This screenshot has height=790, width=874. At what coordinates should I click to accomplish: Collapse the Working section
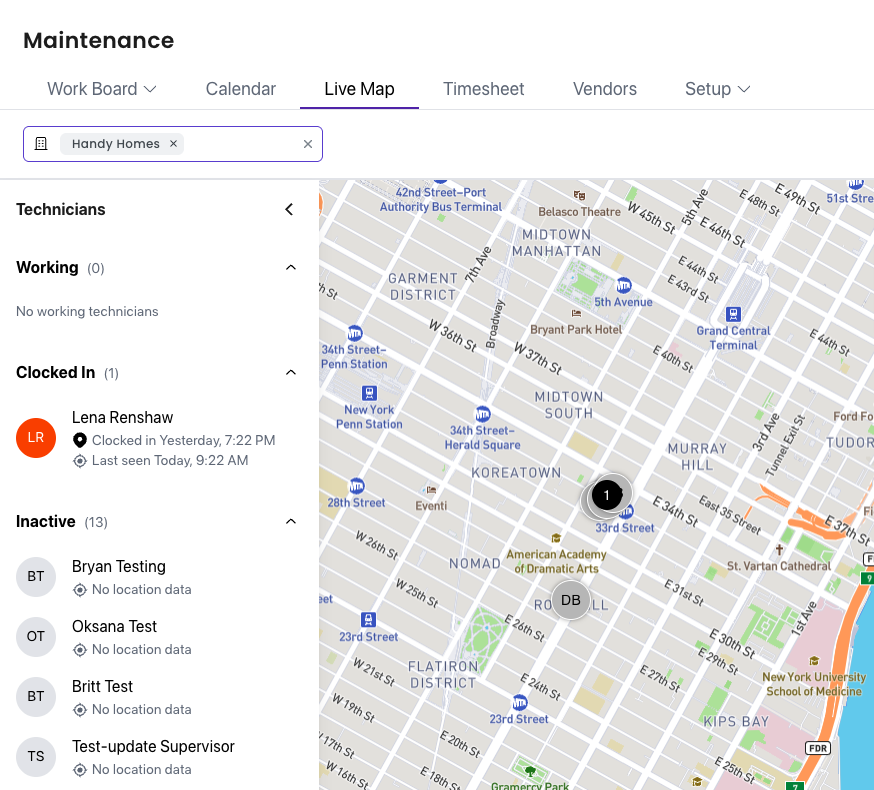pyautogui.click(x=291, y=268)
